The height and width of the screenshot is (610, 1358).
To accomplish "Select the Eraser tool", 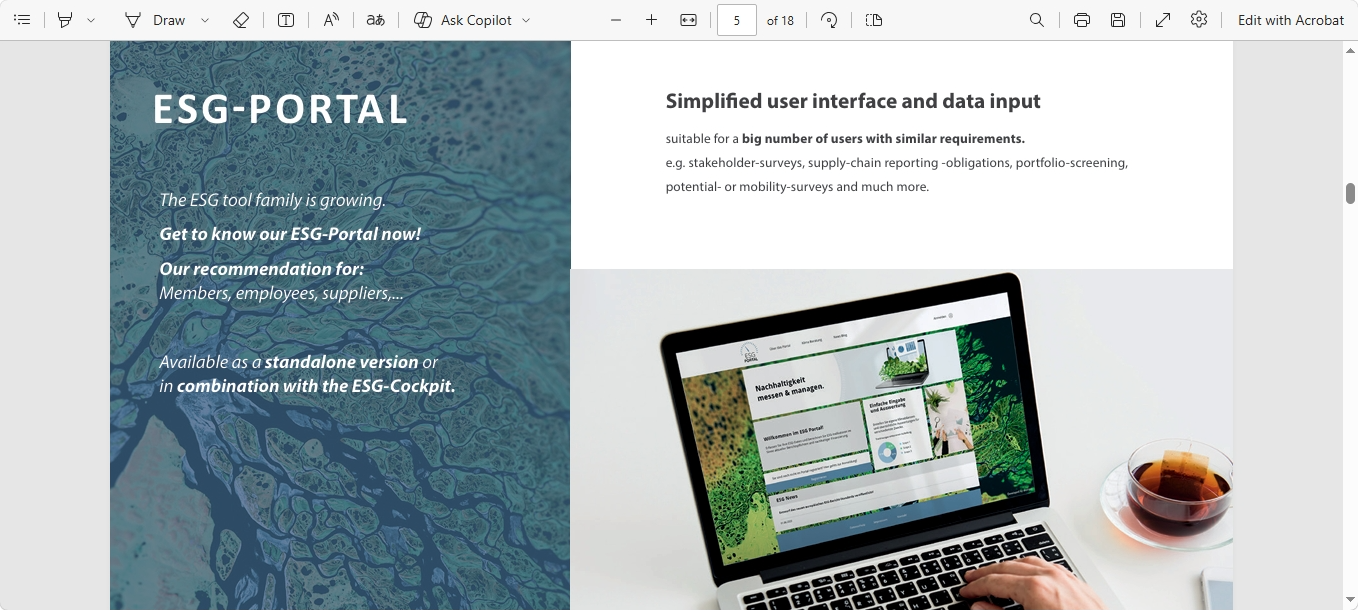I will click(240, 20).
